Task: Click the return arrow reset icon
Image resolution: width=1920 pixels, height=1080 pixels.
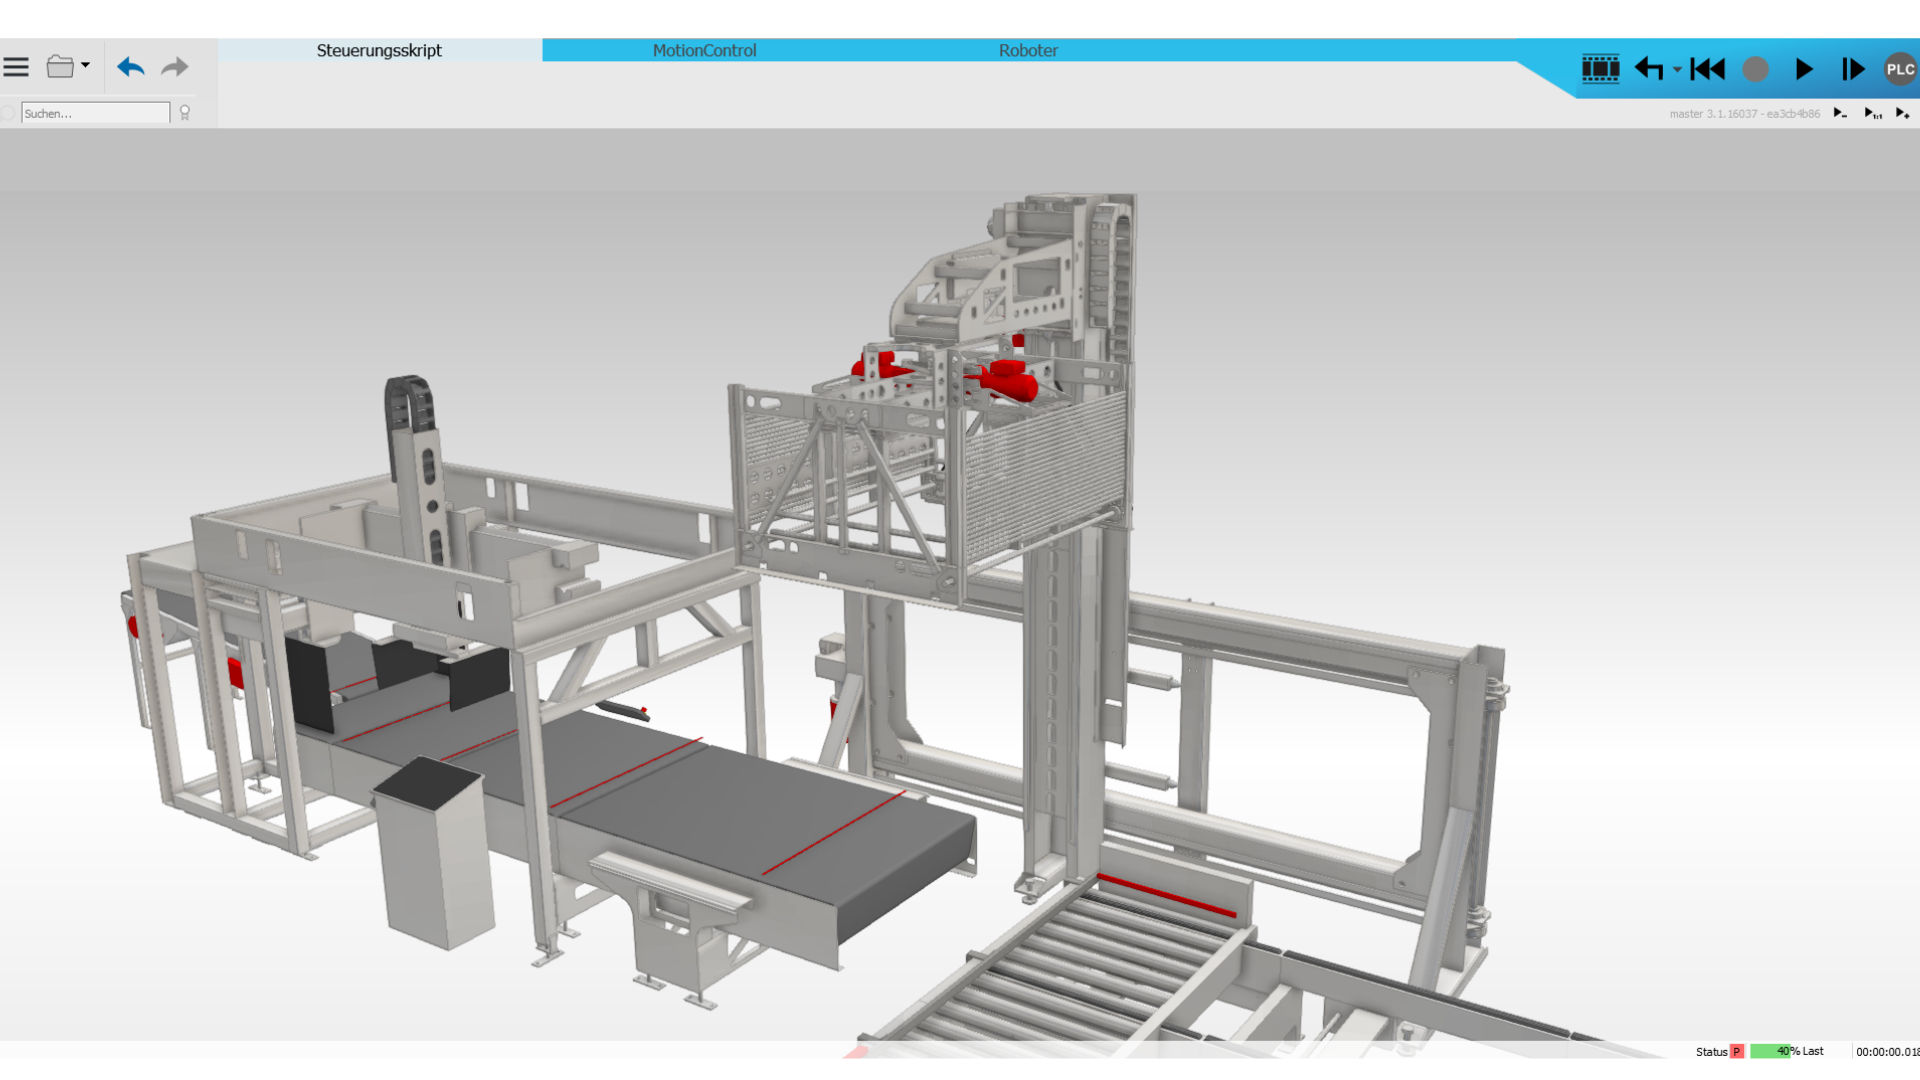Action: 1649,69
